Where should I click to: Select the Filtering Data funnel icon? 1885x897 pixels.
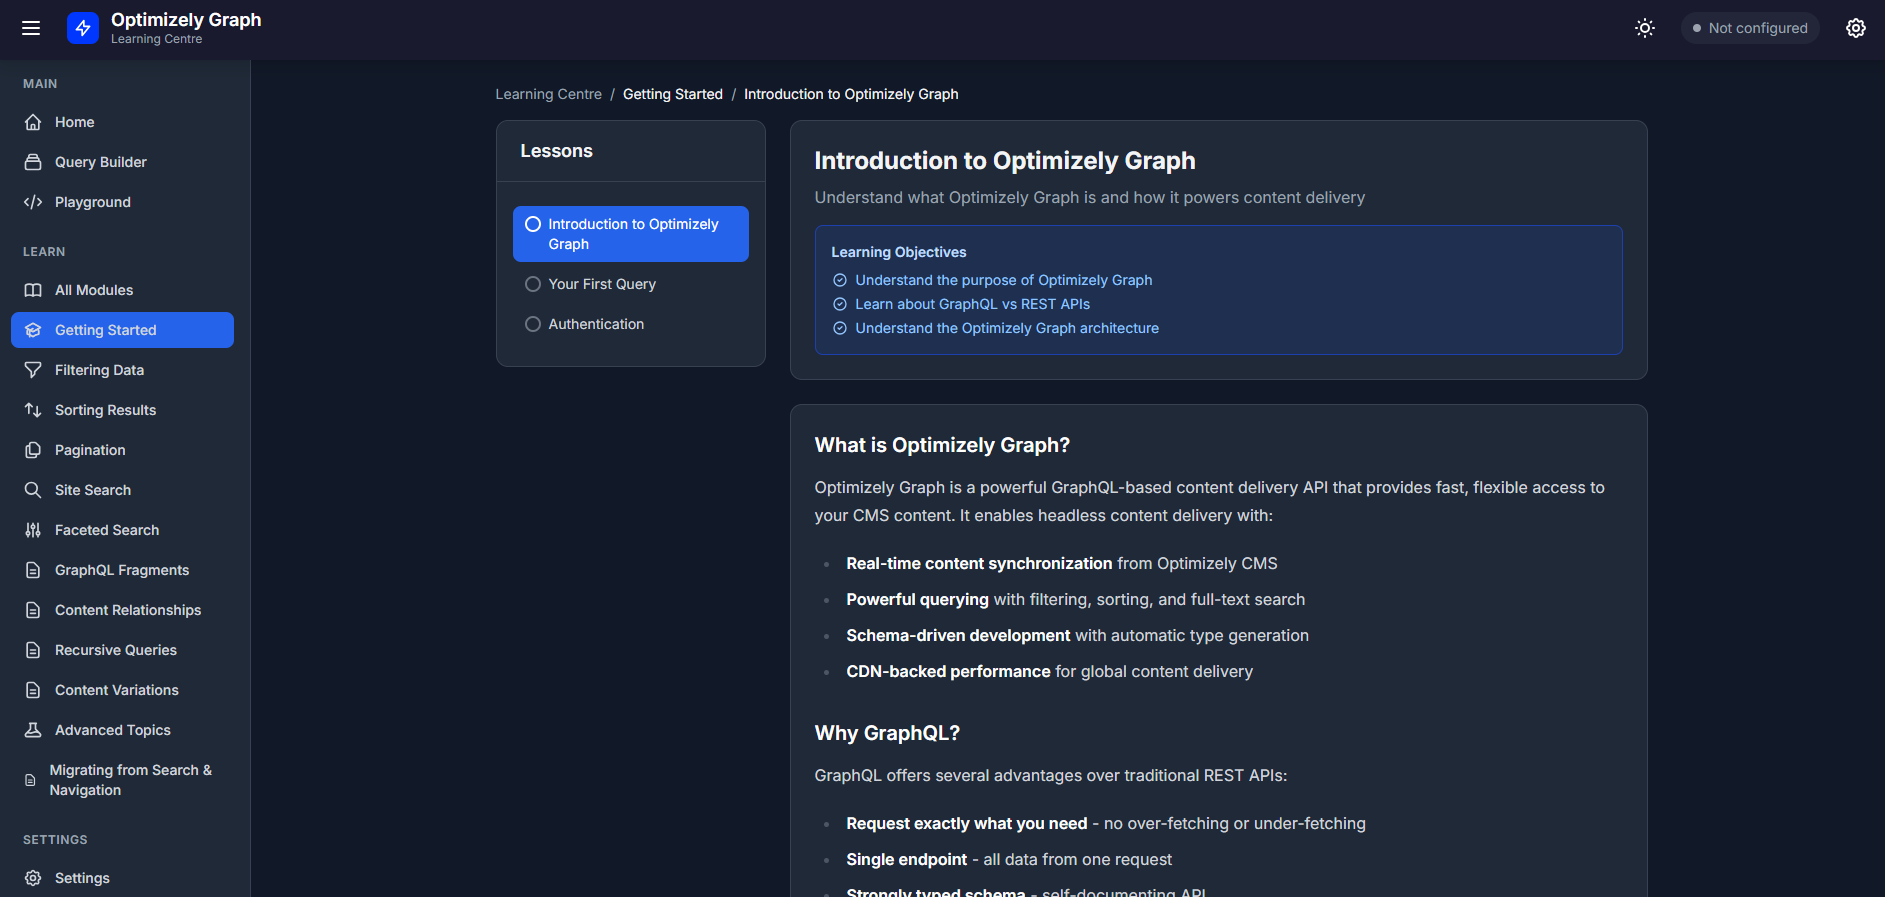pos(33,370)
